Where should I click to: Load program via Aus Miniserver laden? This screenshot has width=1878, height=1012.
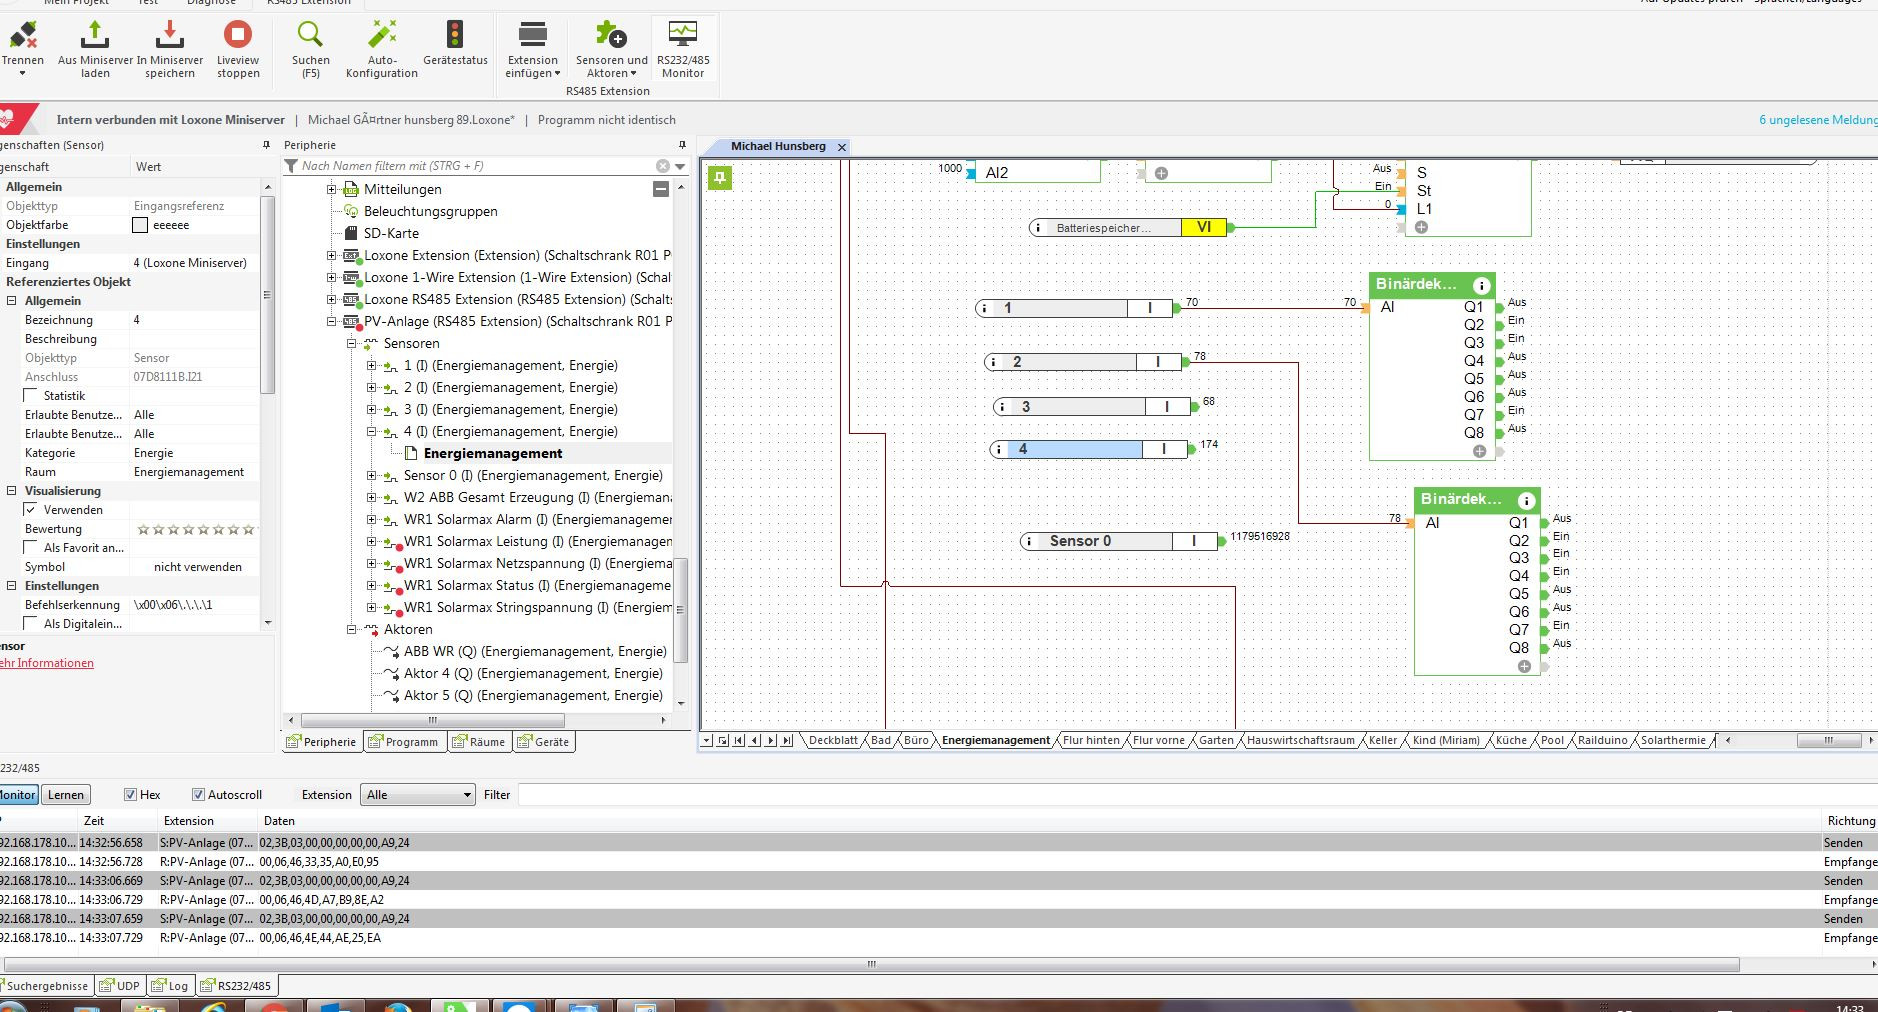click(x=95, y=38)
